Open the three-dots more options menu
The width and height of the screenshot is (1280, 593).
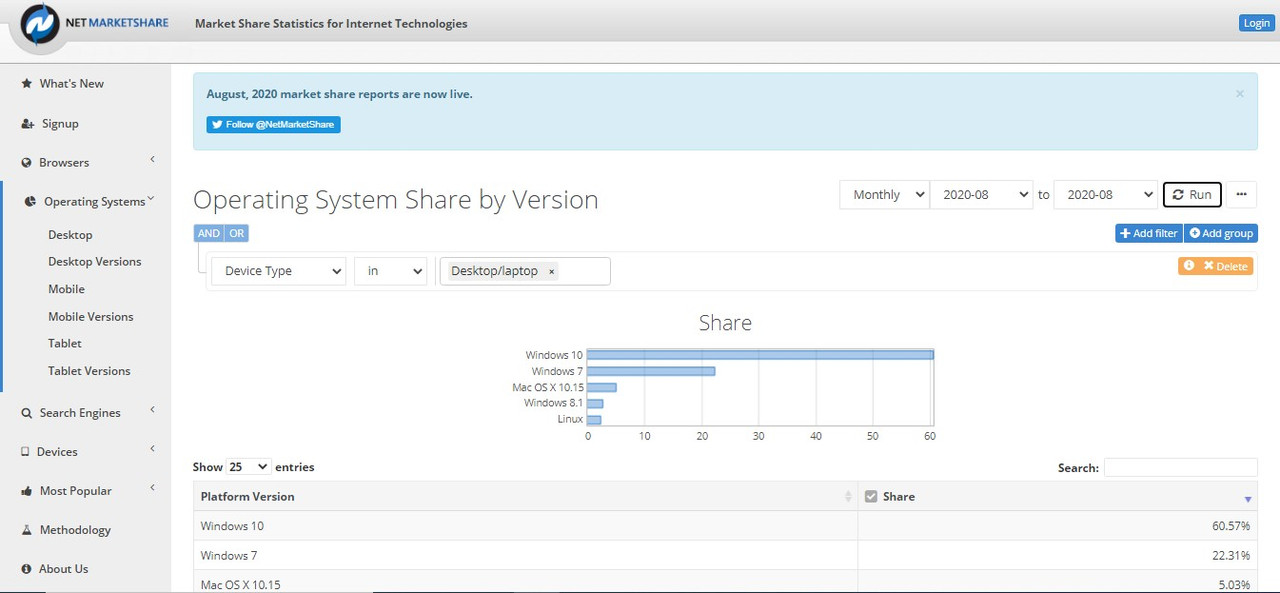click(x=1242, y=195)
